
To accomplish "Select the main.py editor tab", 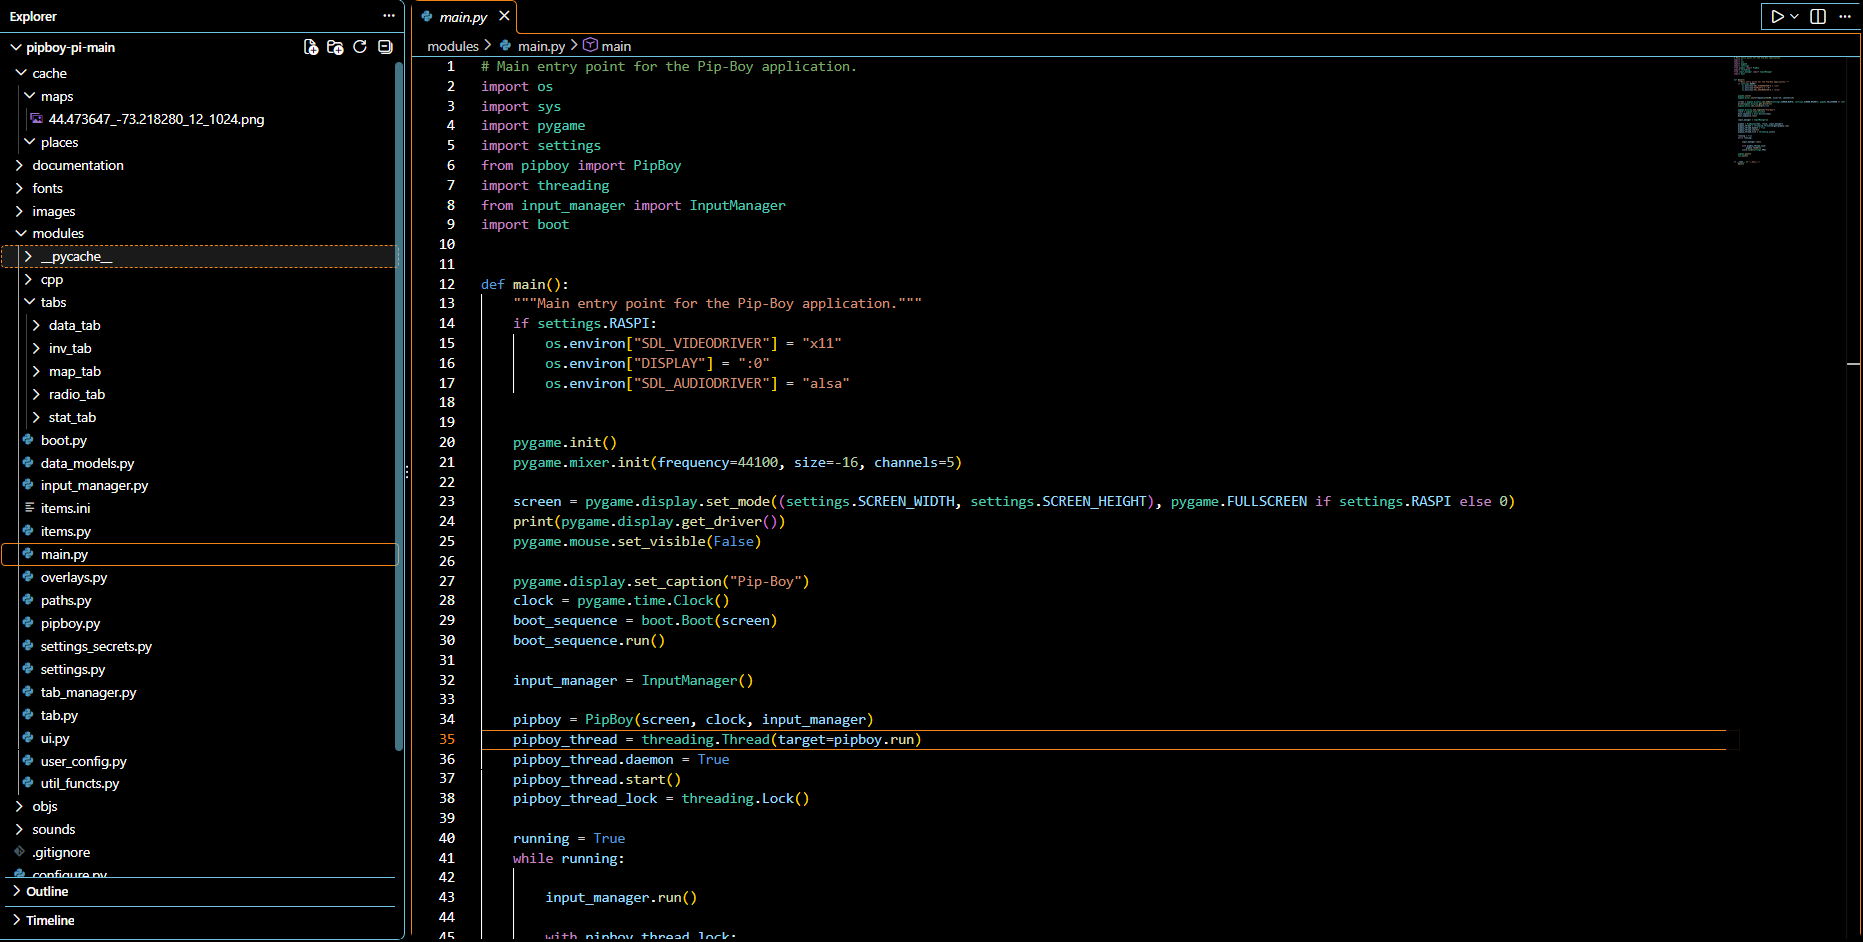I will pos(464,17).
